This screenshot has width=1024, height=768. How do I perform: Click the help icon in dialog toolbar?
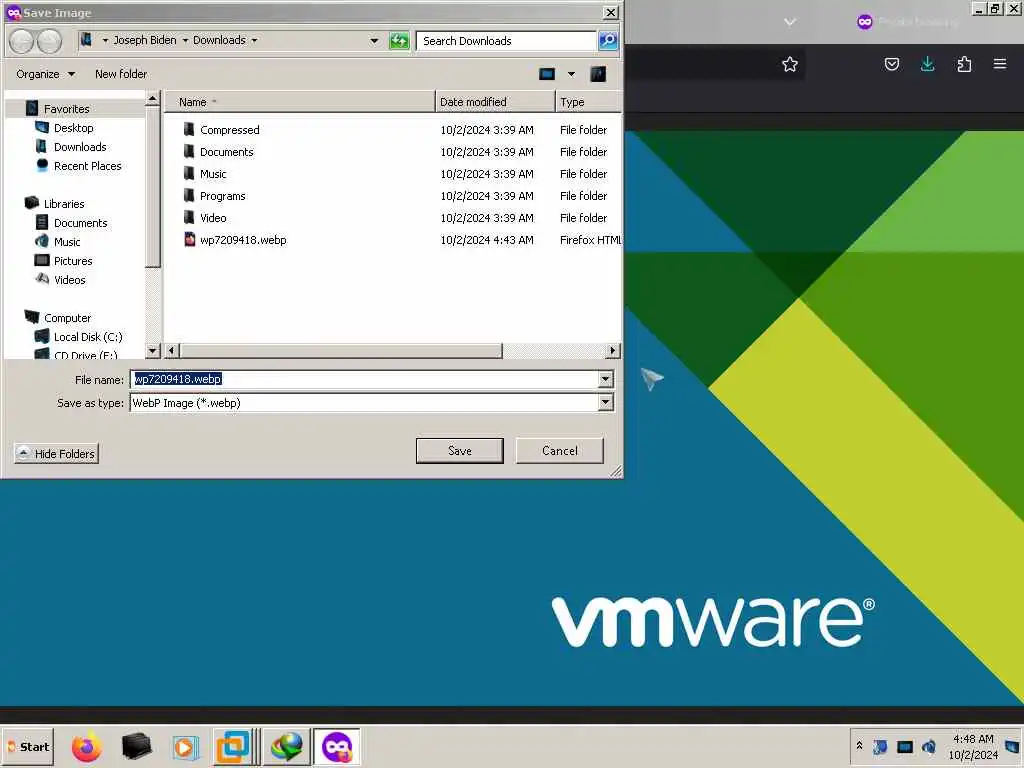click(x=598, y=74)
